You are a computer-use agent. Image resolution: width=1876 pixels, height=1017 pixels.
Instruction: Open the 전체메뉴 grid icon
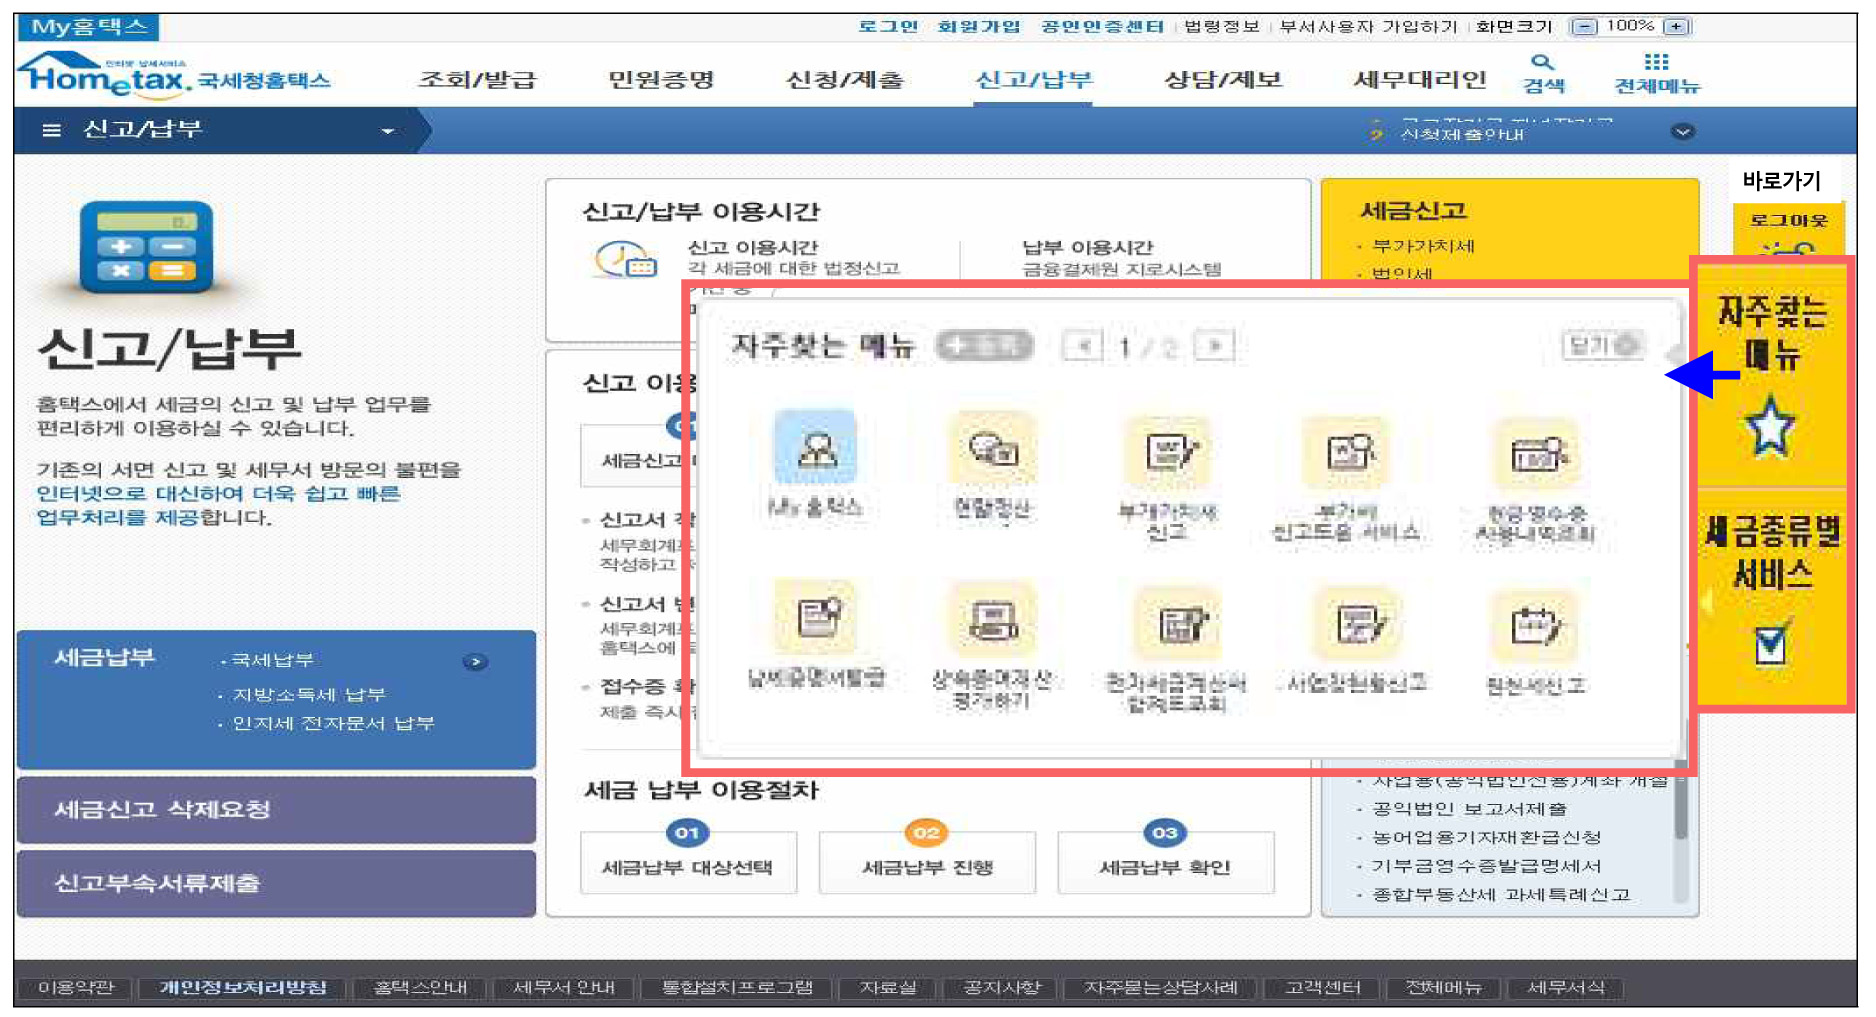[x=1656, y=63]
